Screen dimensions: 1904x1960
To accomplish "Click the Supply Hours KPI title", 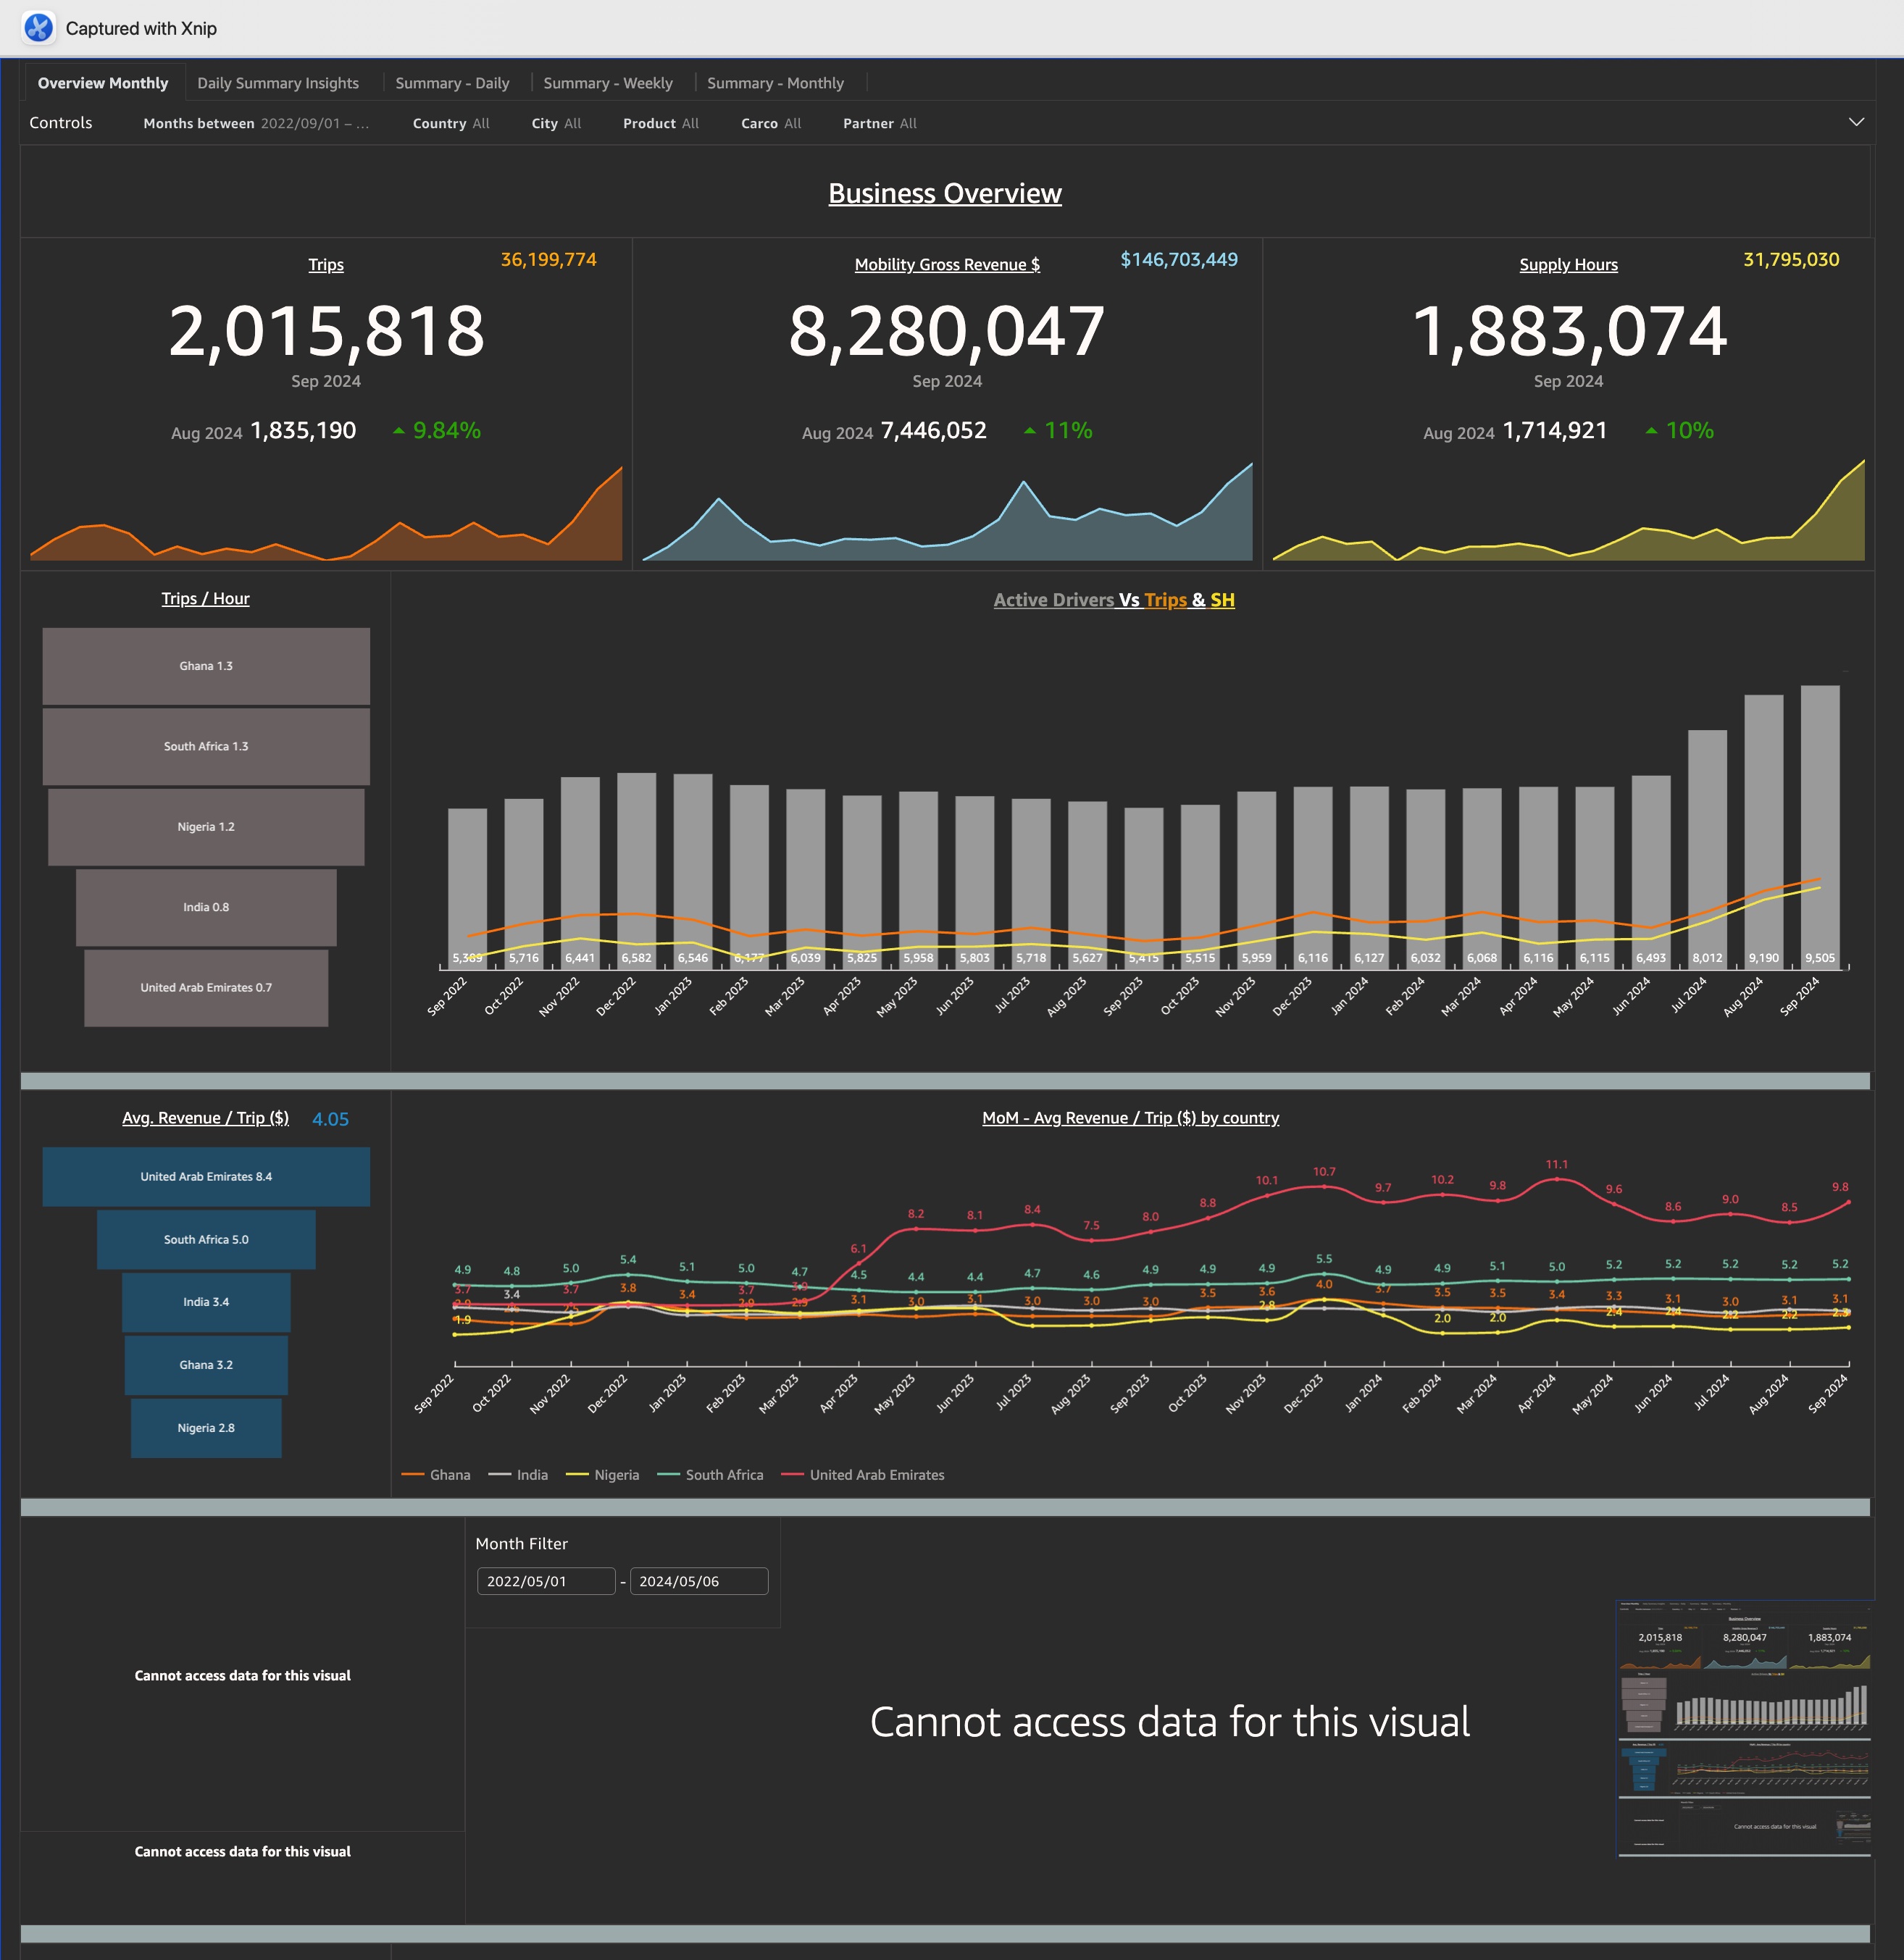I will coord(1568,264).
